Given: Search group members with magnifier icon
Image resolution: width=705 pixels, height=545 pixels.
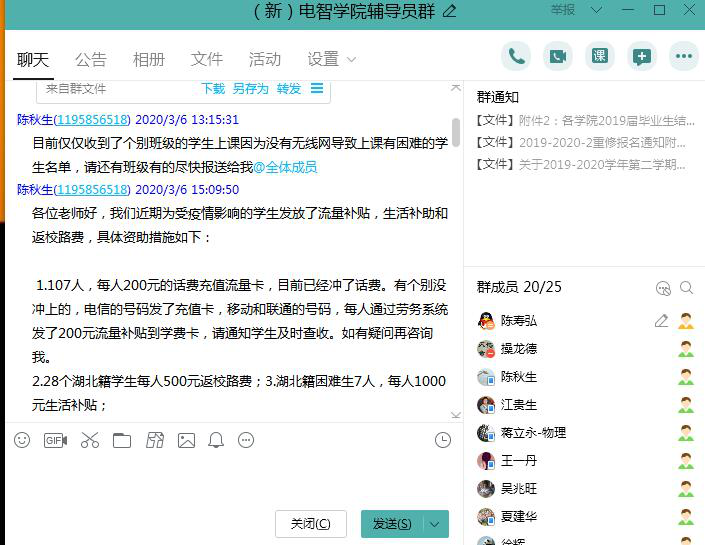Looking at the screenshot, I should pos(686,288).
